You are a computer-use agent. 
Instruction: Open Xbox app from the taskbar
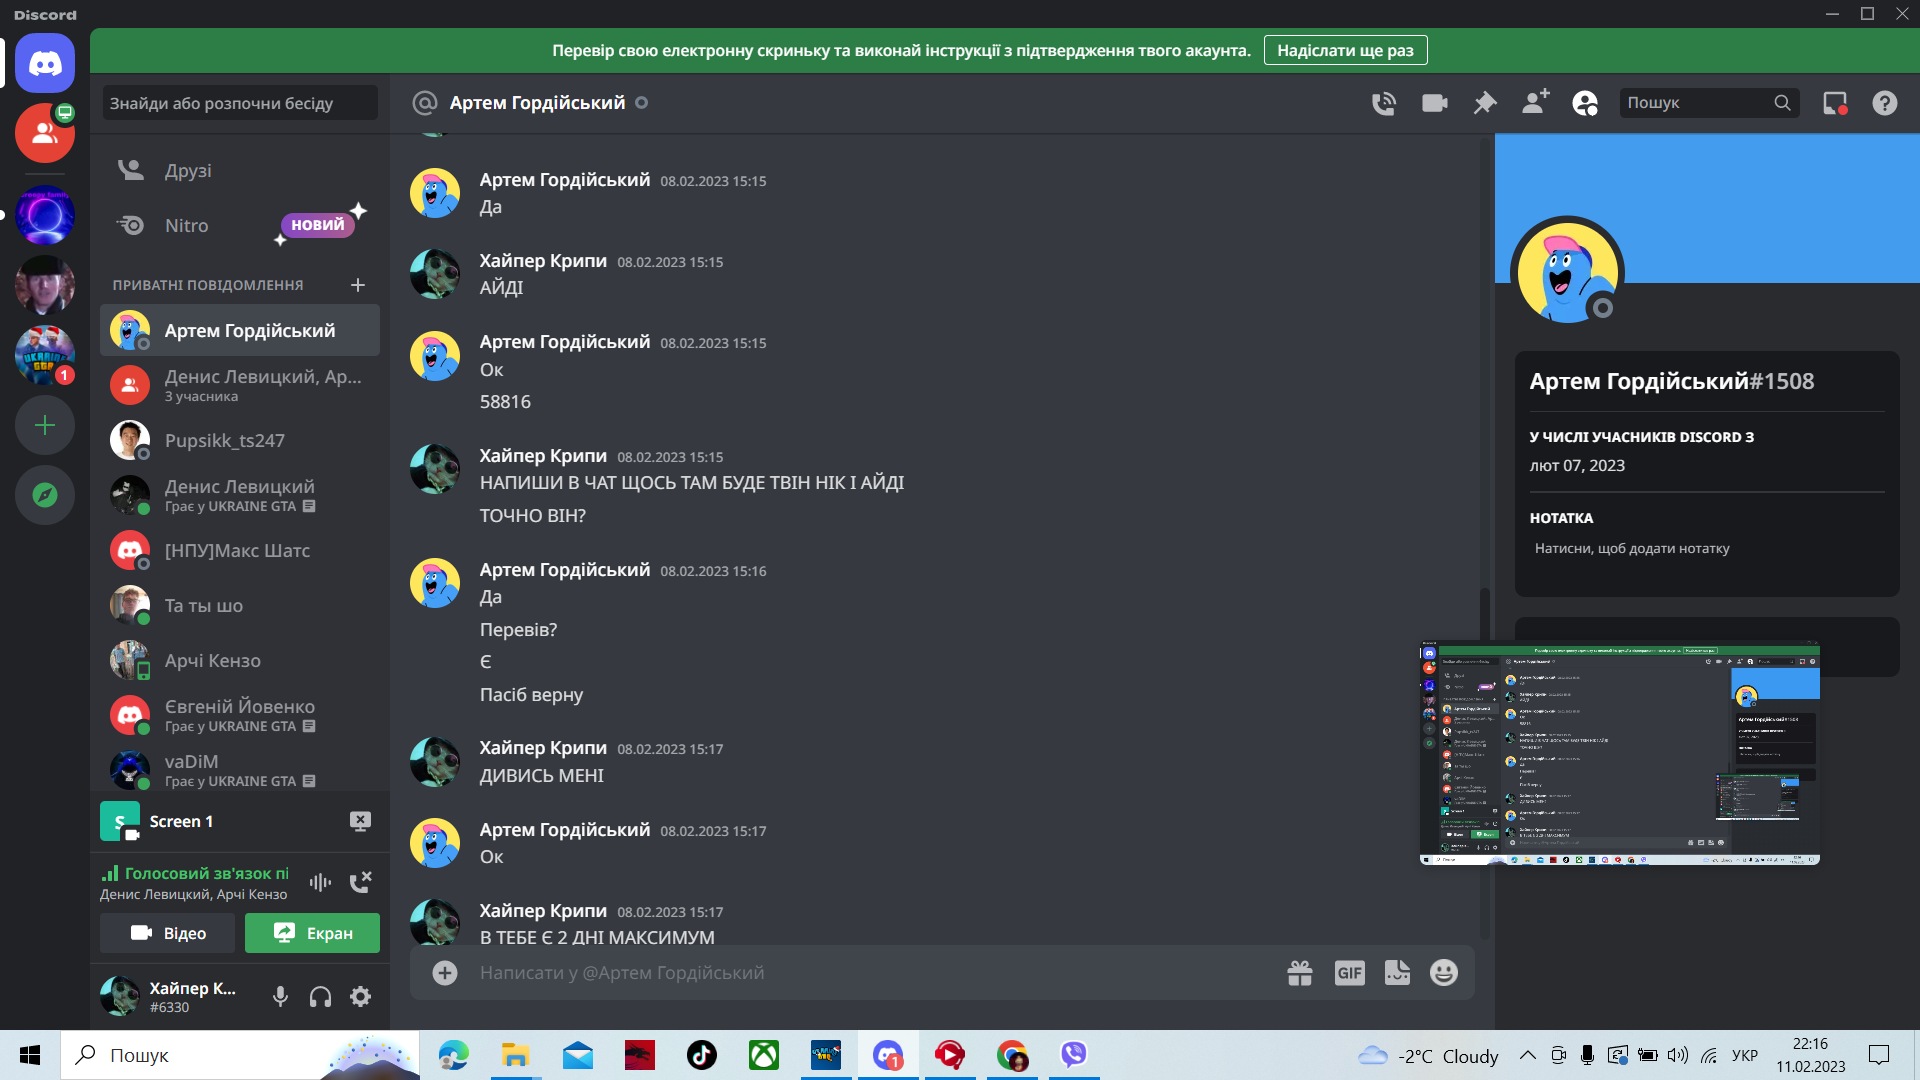(764, 1055)
